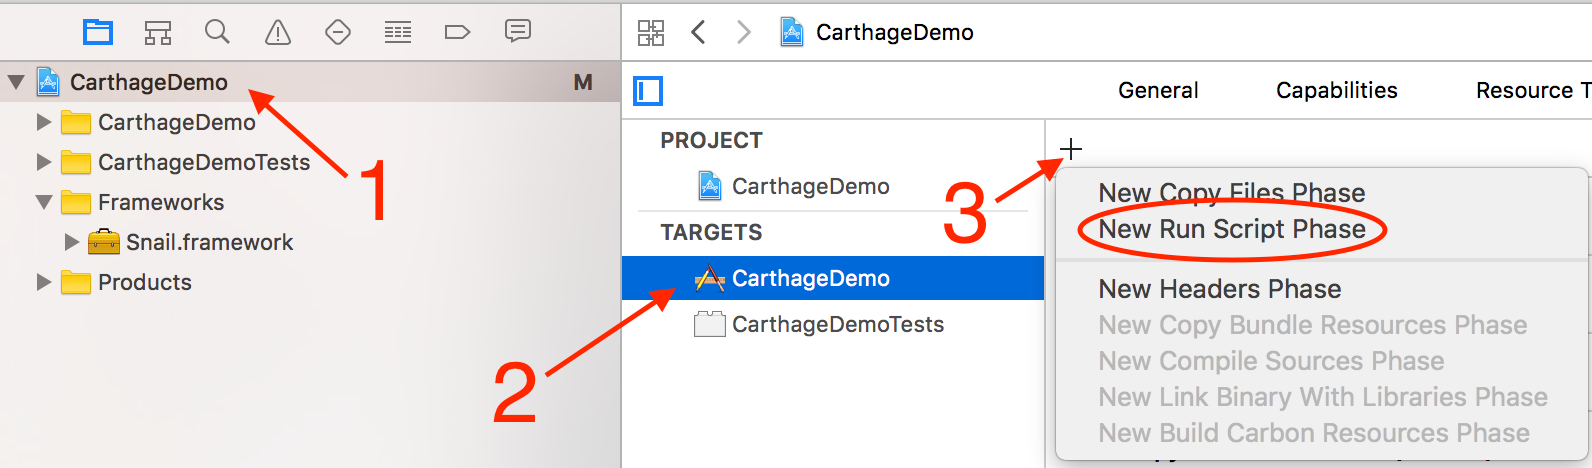Show the Report navigator speech bubble icon
The width and height of the screenshot is (1592, 468).
click(x=518, y=32)
